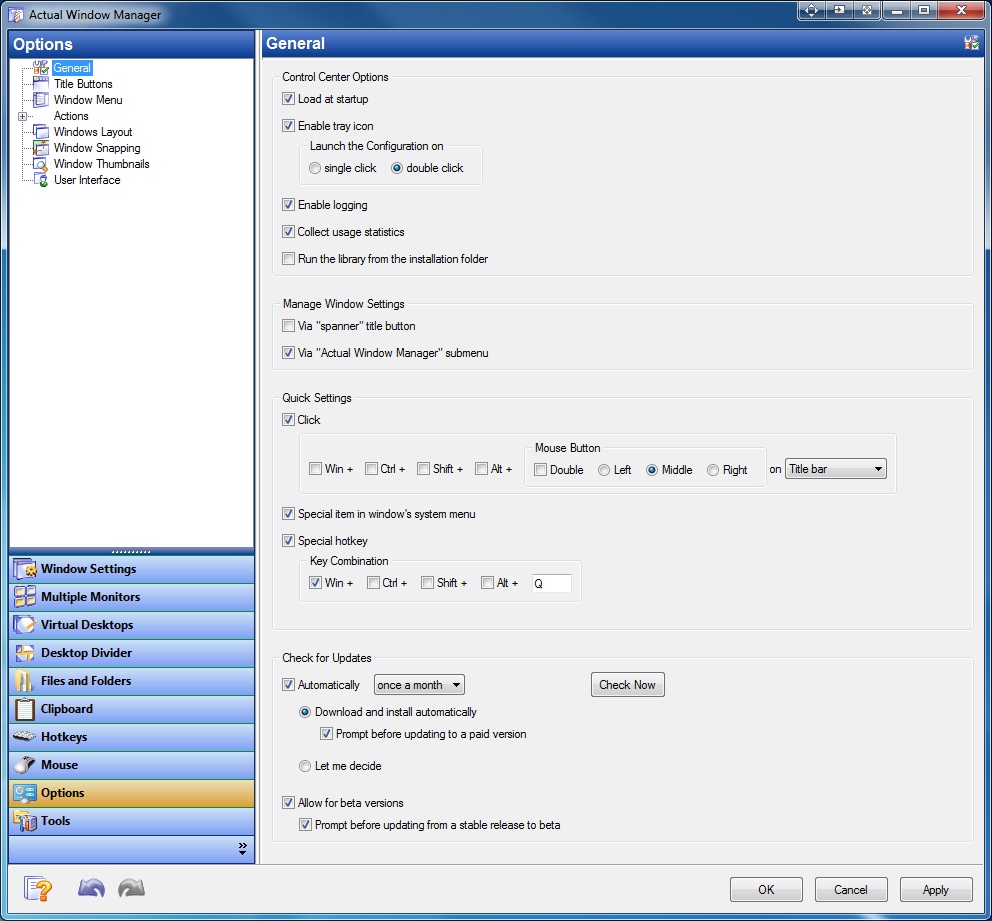Select the Right mouse button radio

tap(713, 470)
